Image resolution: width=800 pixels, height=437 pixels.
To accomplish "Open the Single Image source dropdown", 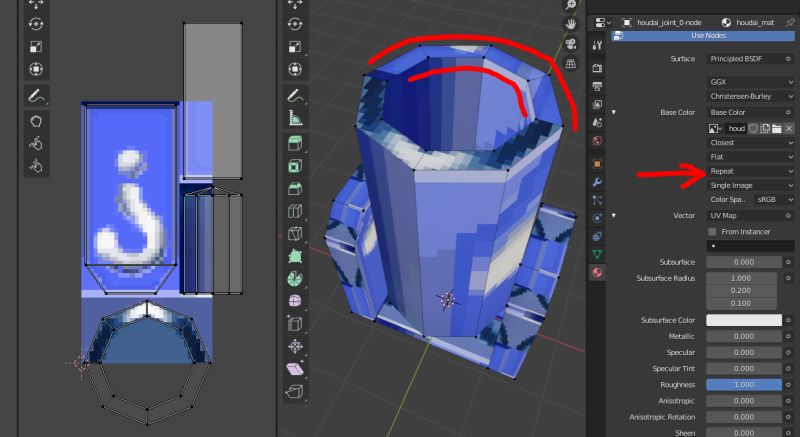I will pyautogui.click(x=751, y=185).
